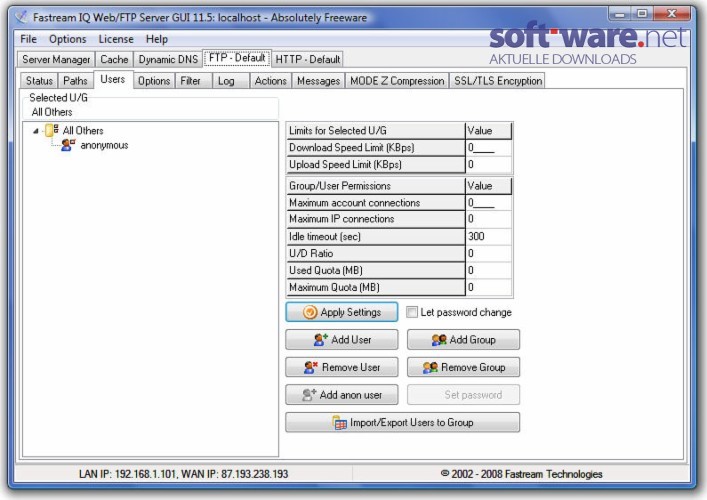Click the Apply Settings button

pos(342,312)
